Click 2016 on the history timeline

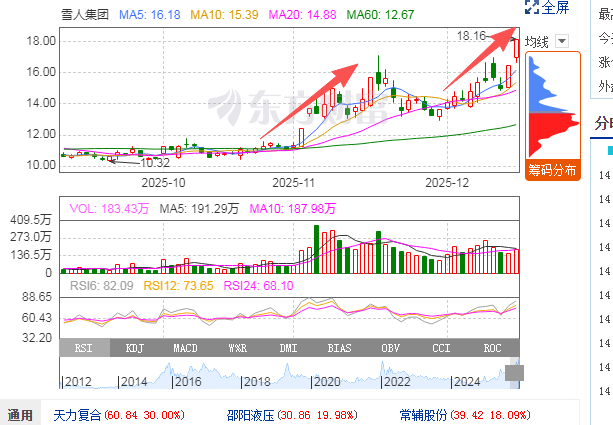[188, 382]
